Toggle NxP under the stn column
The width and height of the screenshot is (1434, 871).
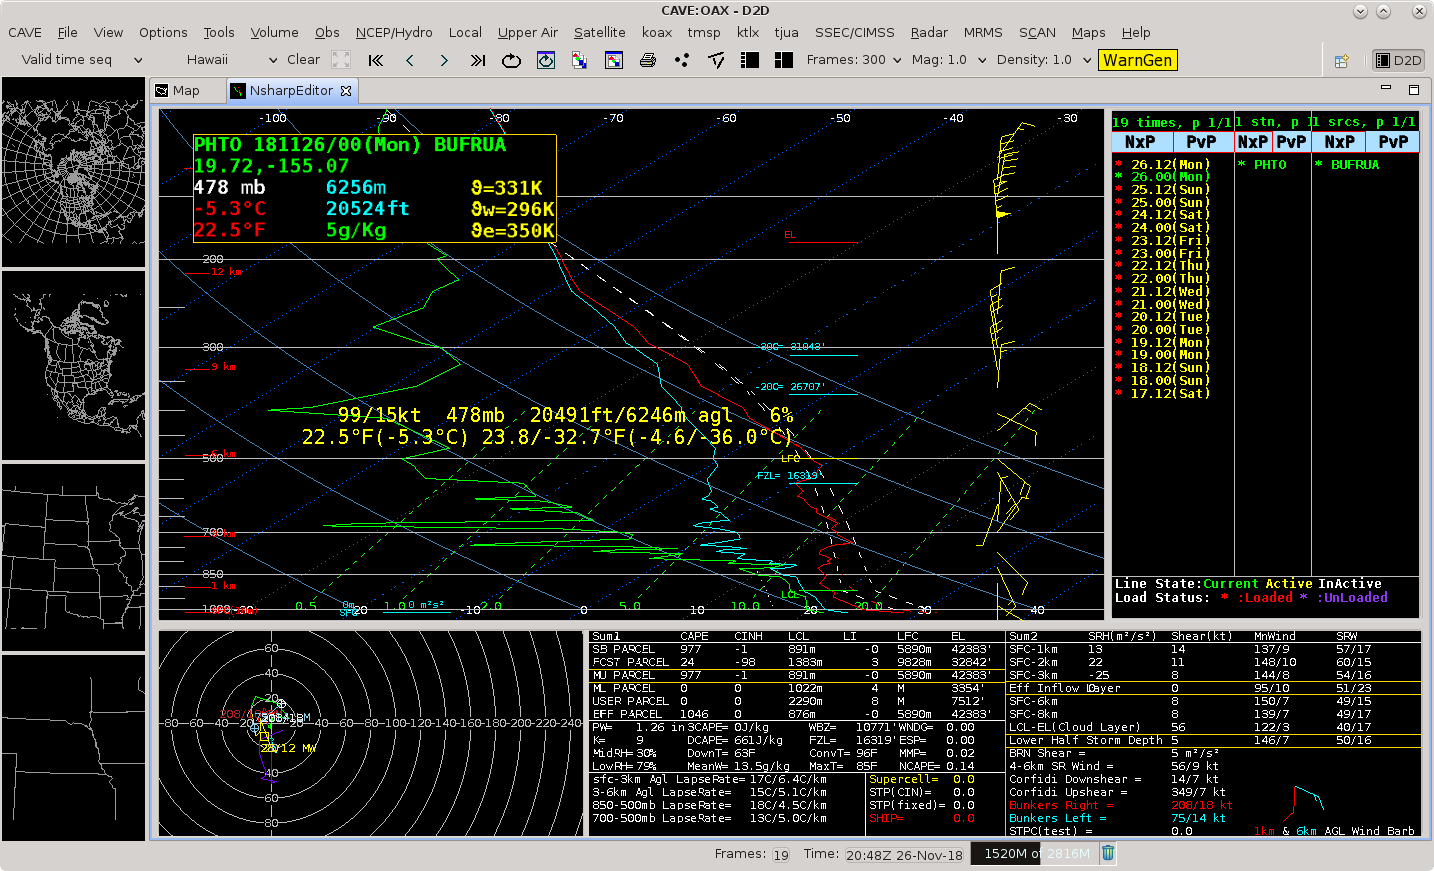tap(1253, 142)
